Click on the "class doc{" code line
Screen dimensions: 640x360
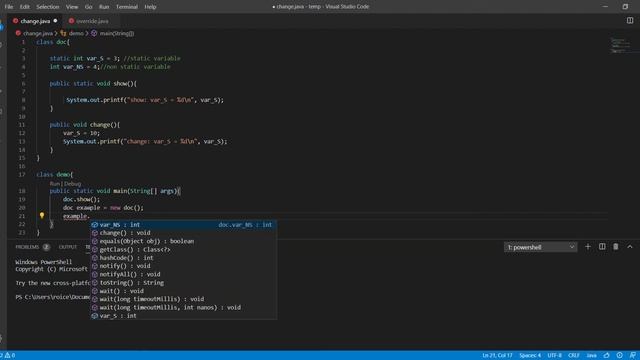click(53, 42)
